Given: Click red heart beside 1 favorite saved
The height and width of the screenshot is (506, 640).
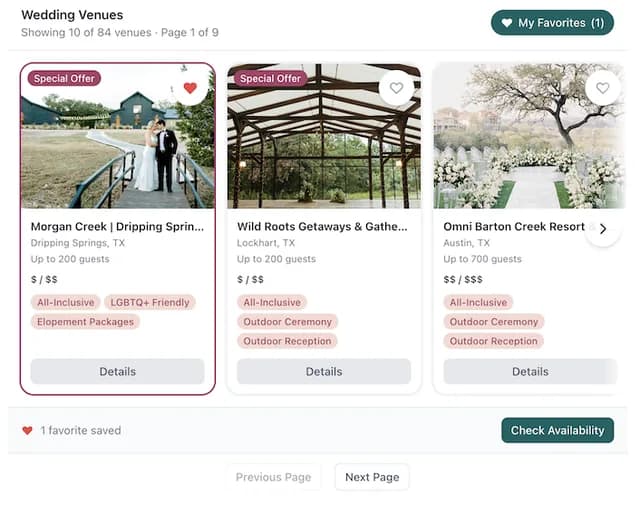Looking at the screenshot, I should (27, 431).
